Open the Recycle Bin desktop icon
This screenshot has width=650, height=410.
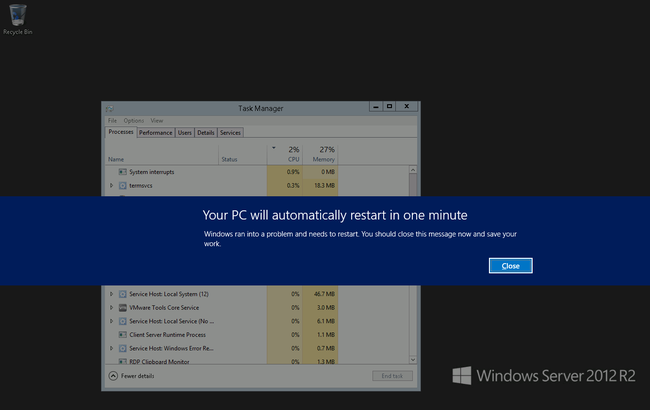17,19
